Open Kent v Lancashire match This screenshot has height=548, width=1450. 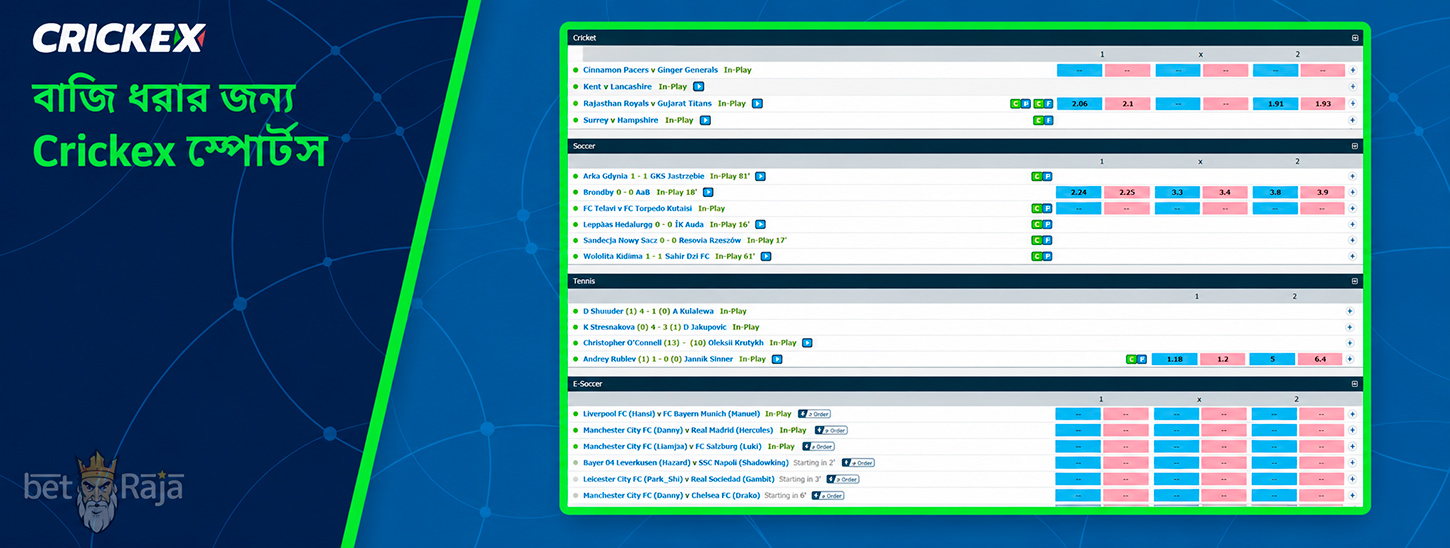(x=617, y=87)
